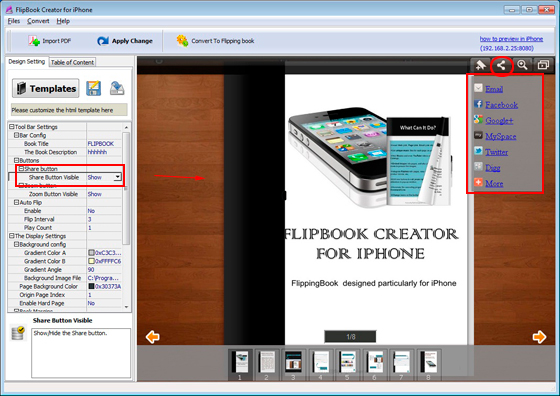Click the save template floppy disk icon
The width and height of the screenshot is (560, 396).
(94, 88)
